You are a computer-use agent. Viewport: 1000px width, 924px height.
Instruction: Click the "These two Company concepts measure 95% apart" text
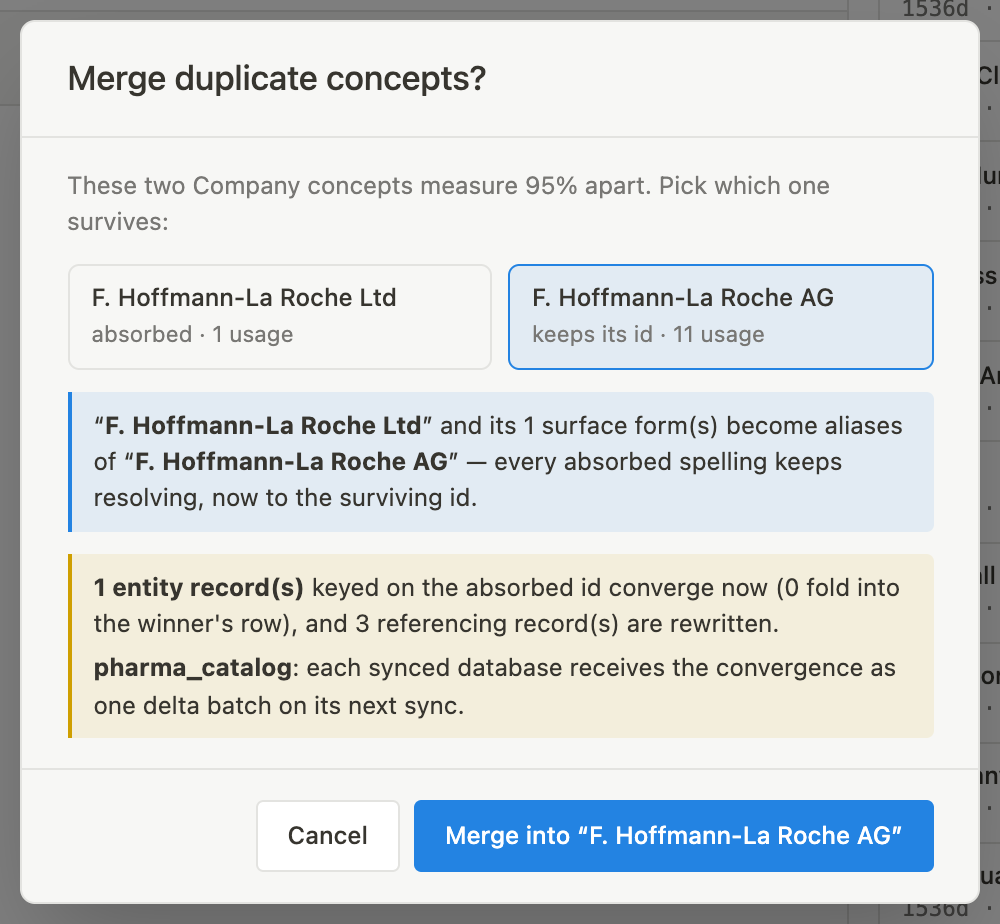448,203
